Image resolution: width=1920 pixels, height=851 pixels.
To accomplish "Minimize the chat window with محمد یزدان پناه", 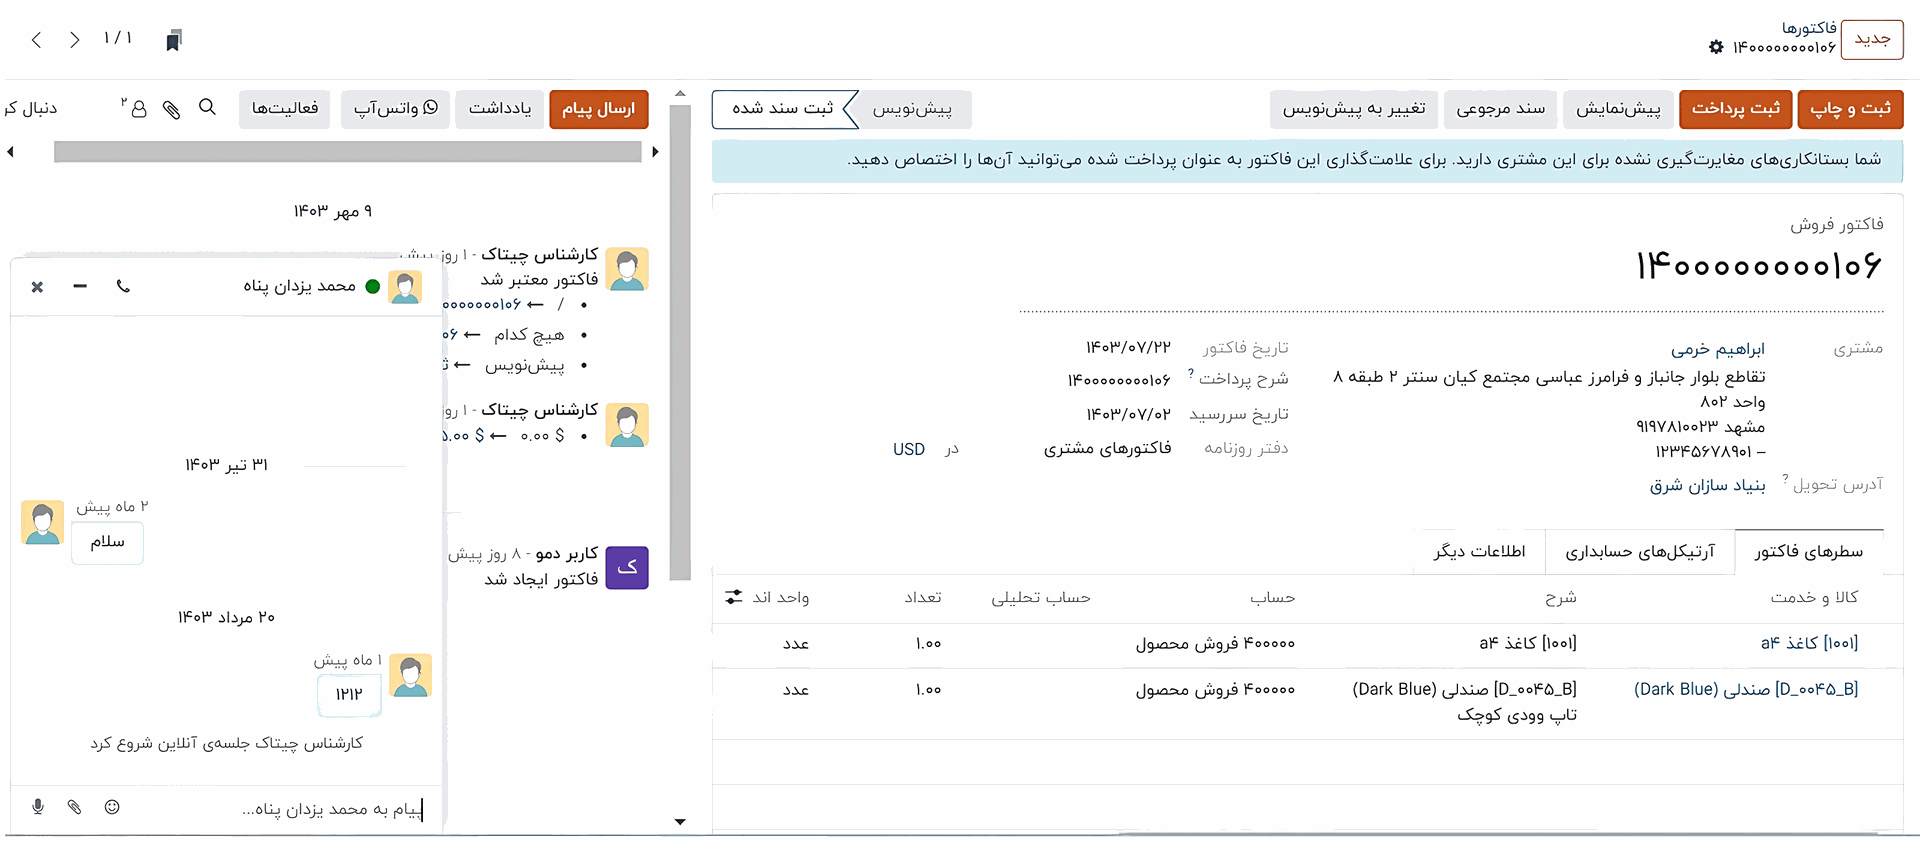I will [80, 286].
